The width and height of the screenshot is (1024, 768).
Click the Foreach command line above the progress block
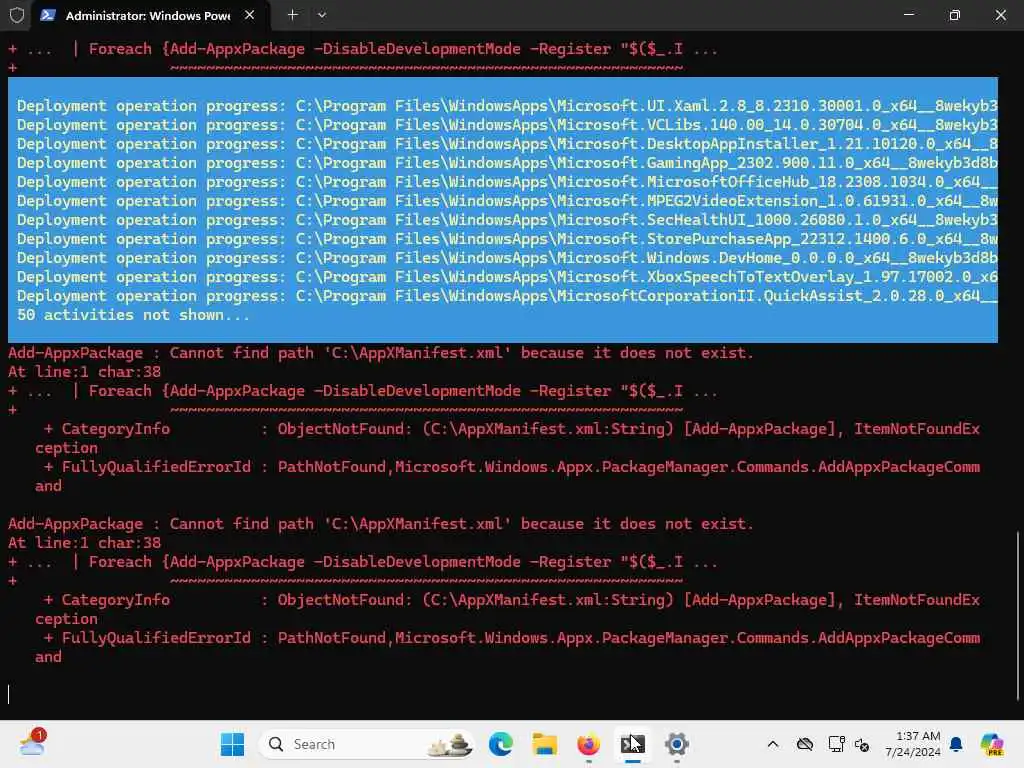point(363,49)
